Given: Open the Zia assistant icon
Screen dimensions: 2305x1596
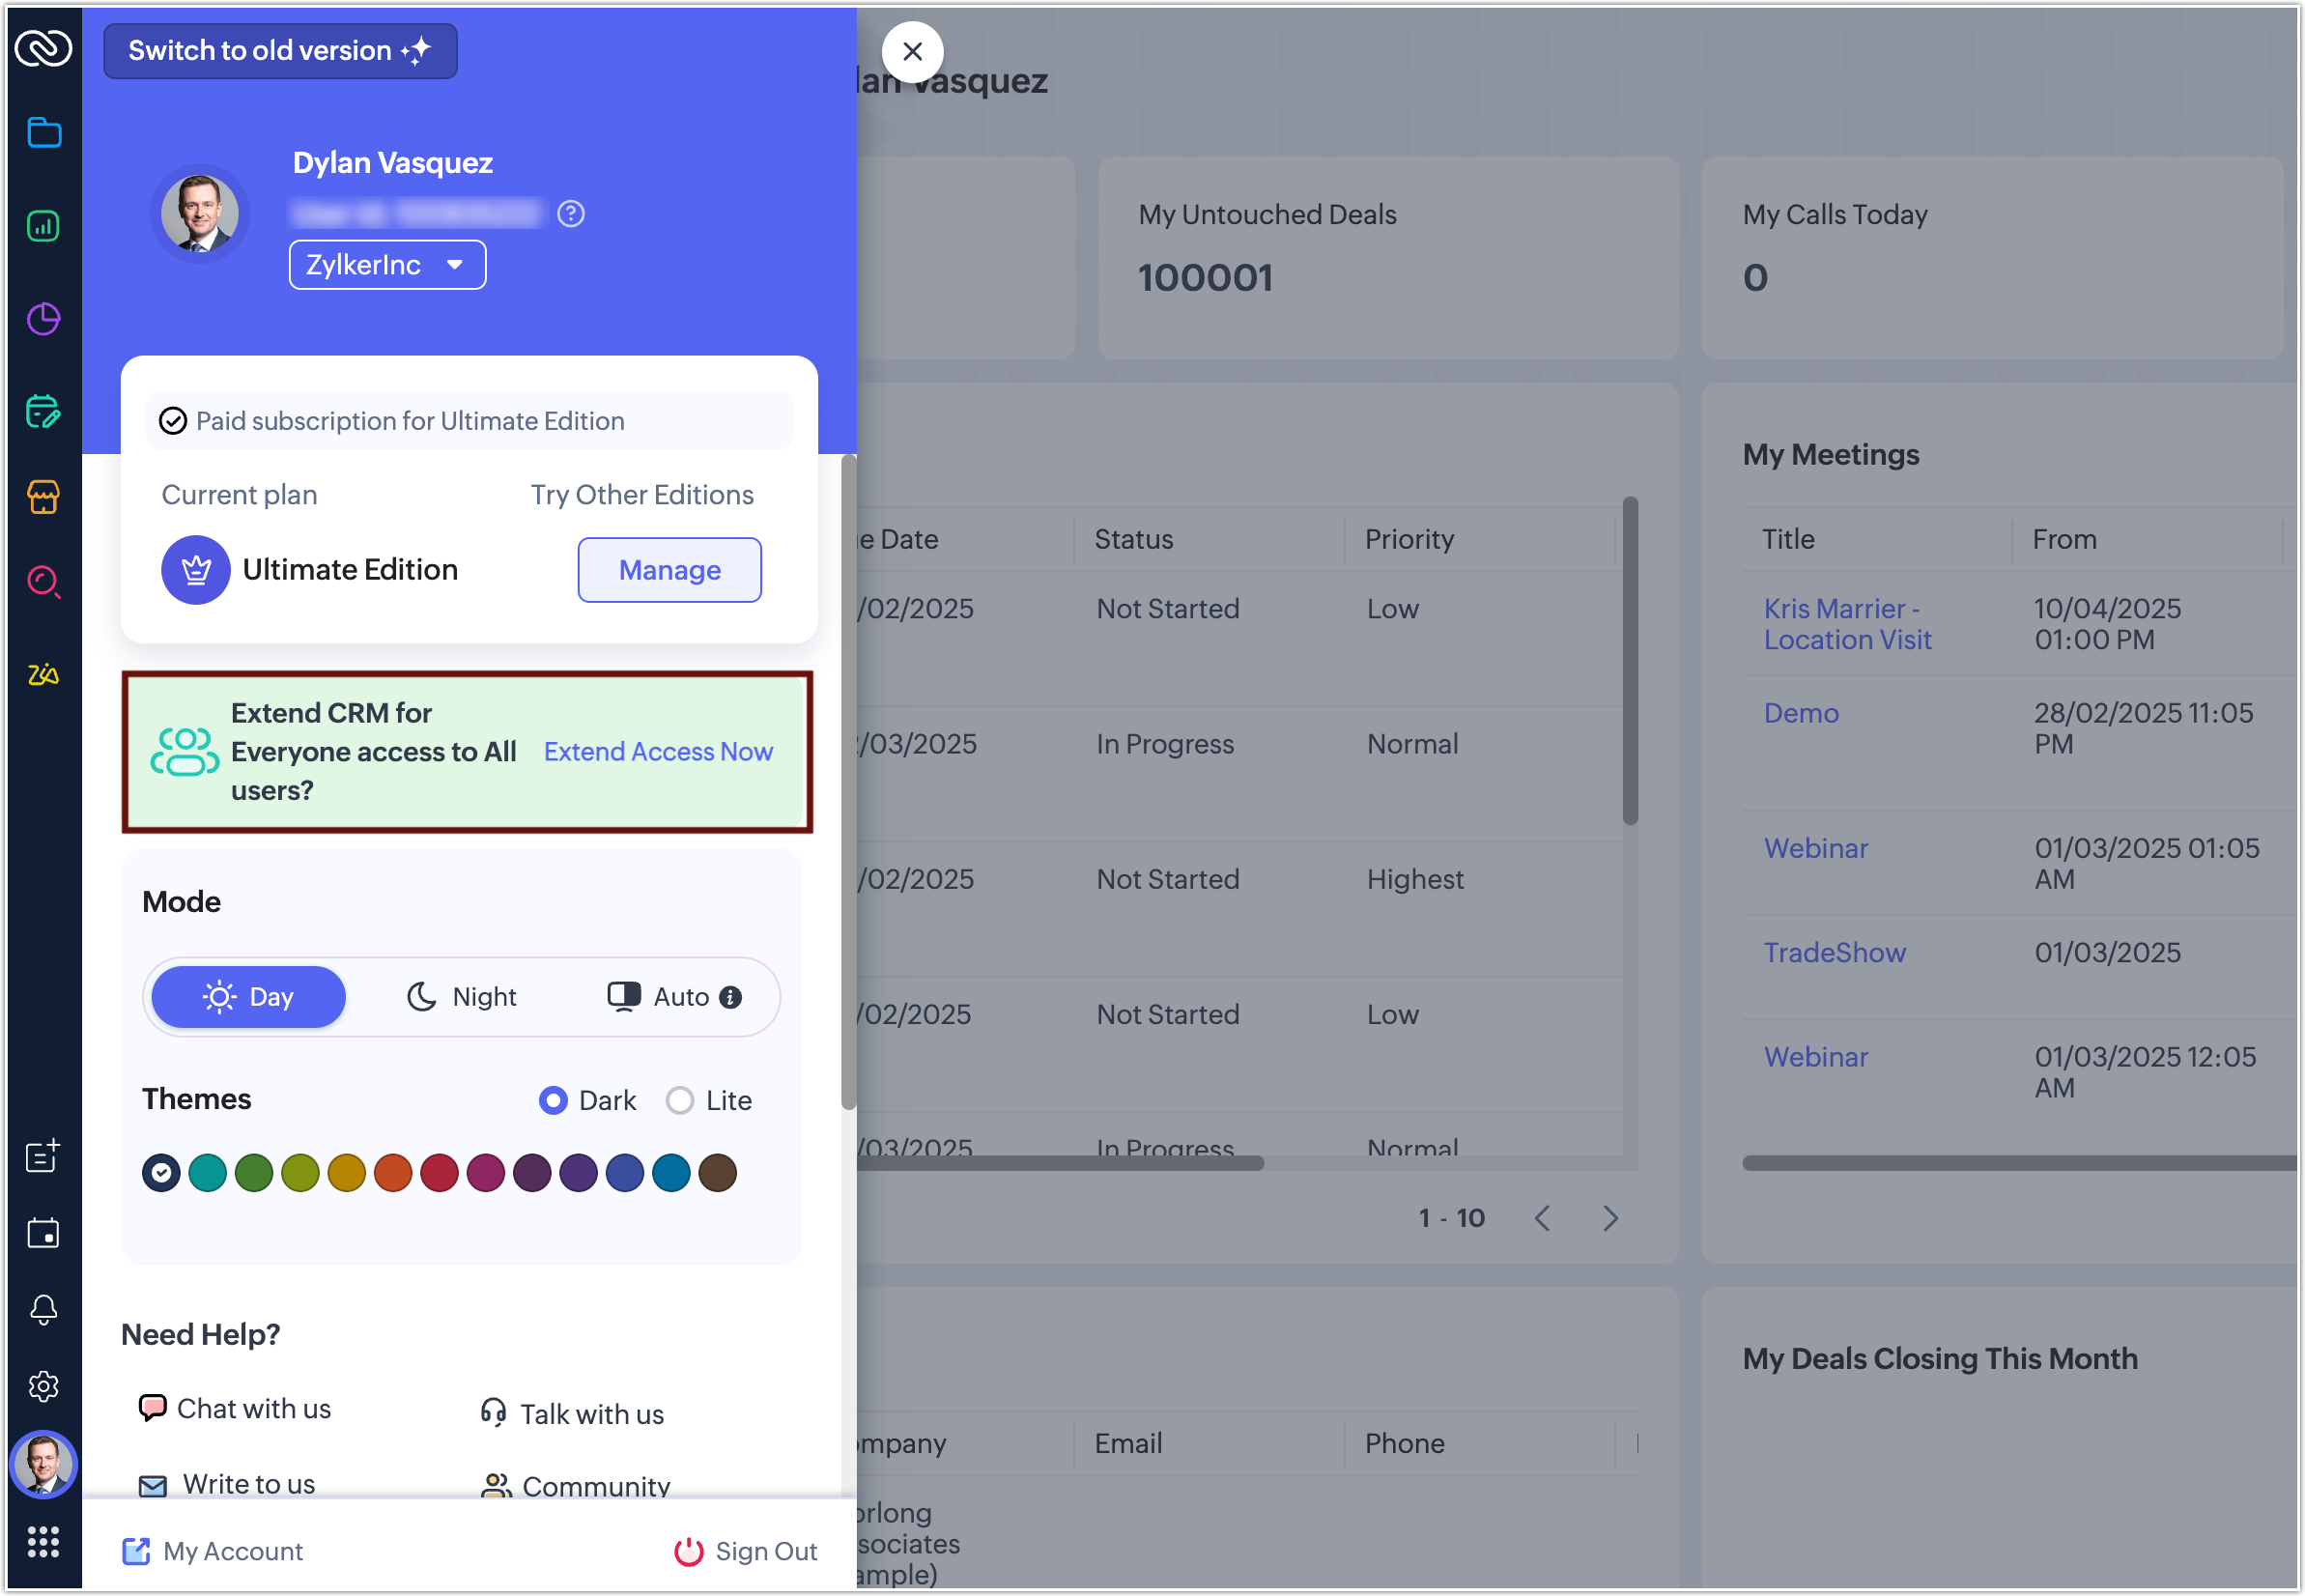Looking at the screenshot, I should pos(44,675).
